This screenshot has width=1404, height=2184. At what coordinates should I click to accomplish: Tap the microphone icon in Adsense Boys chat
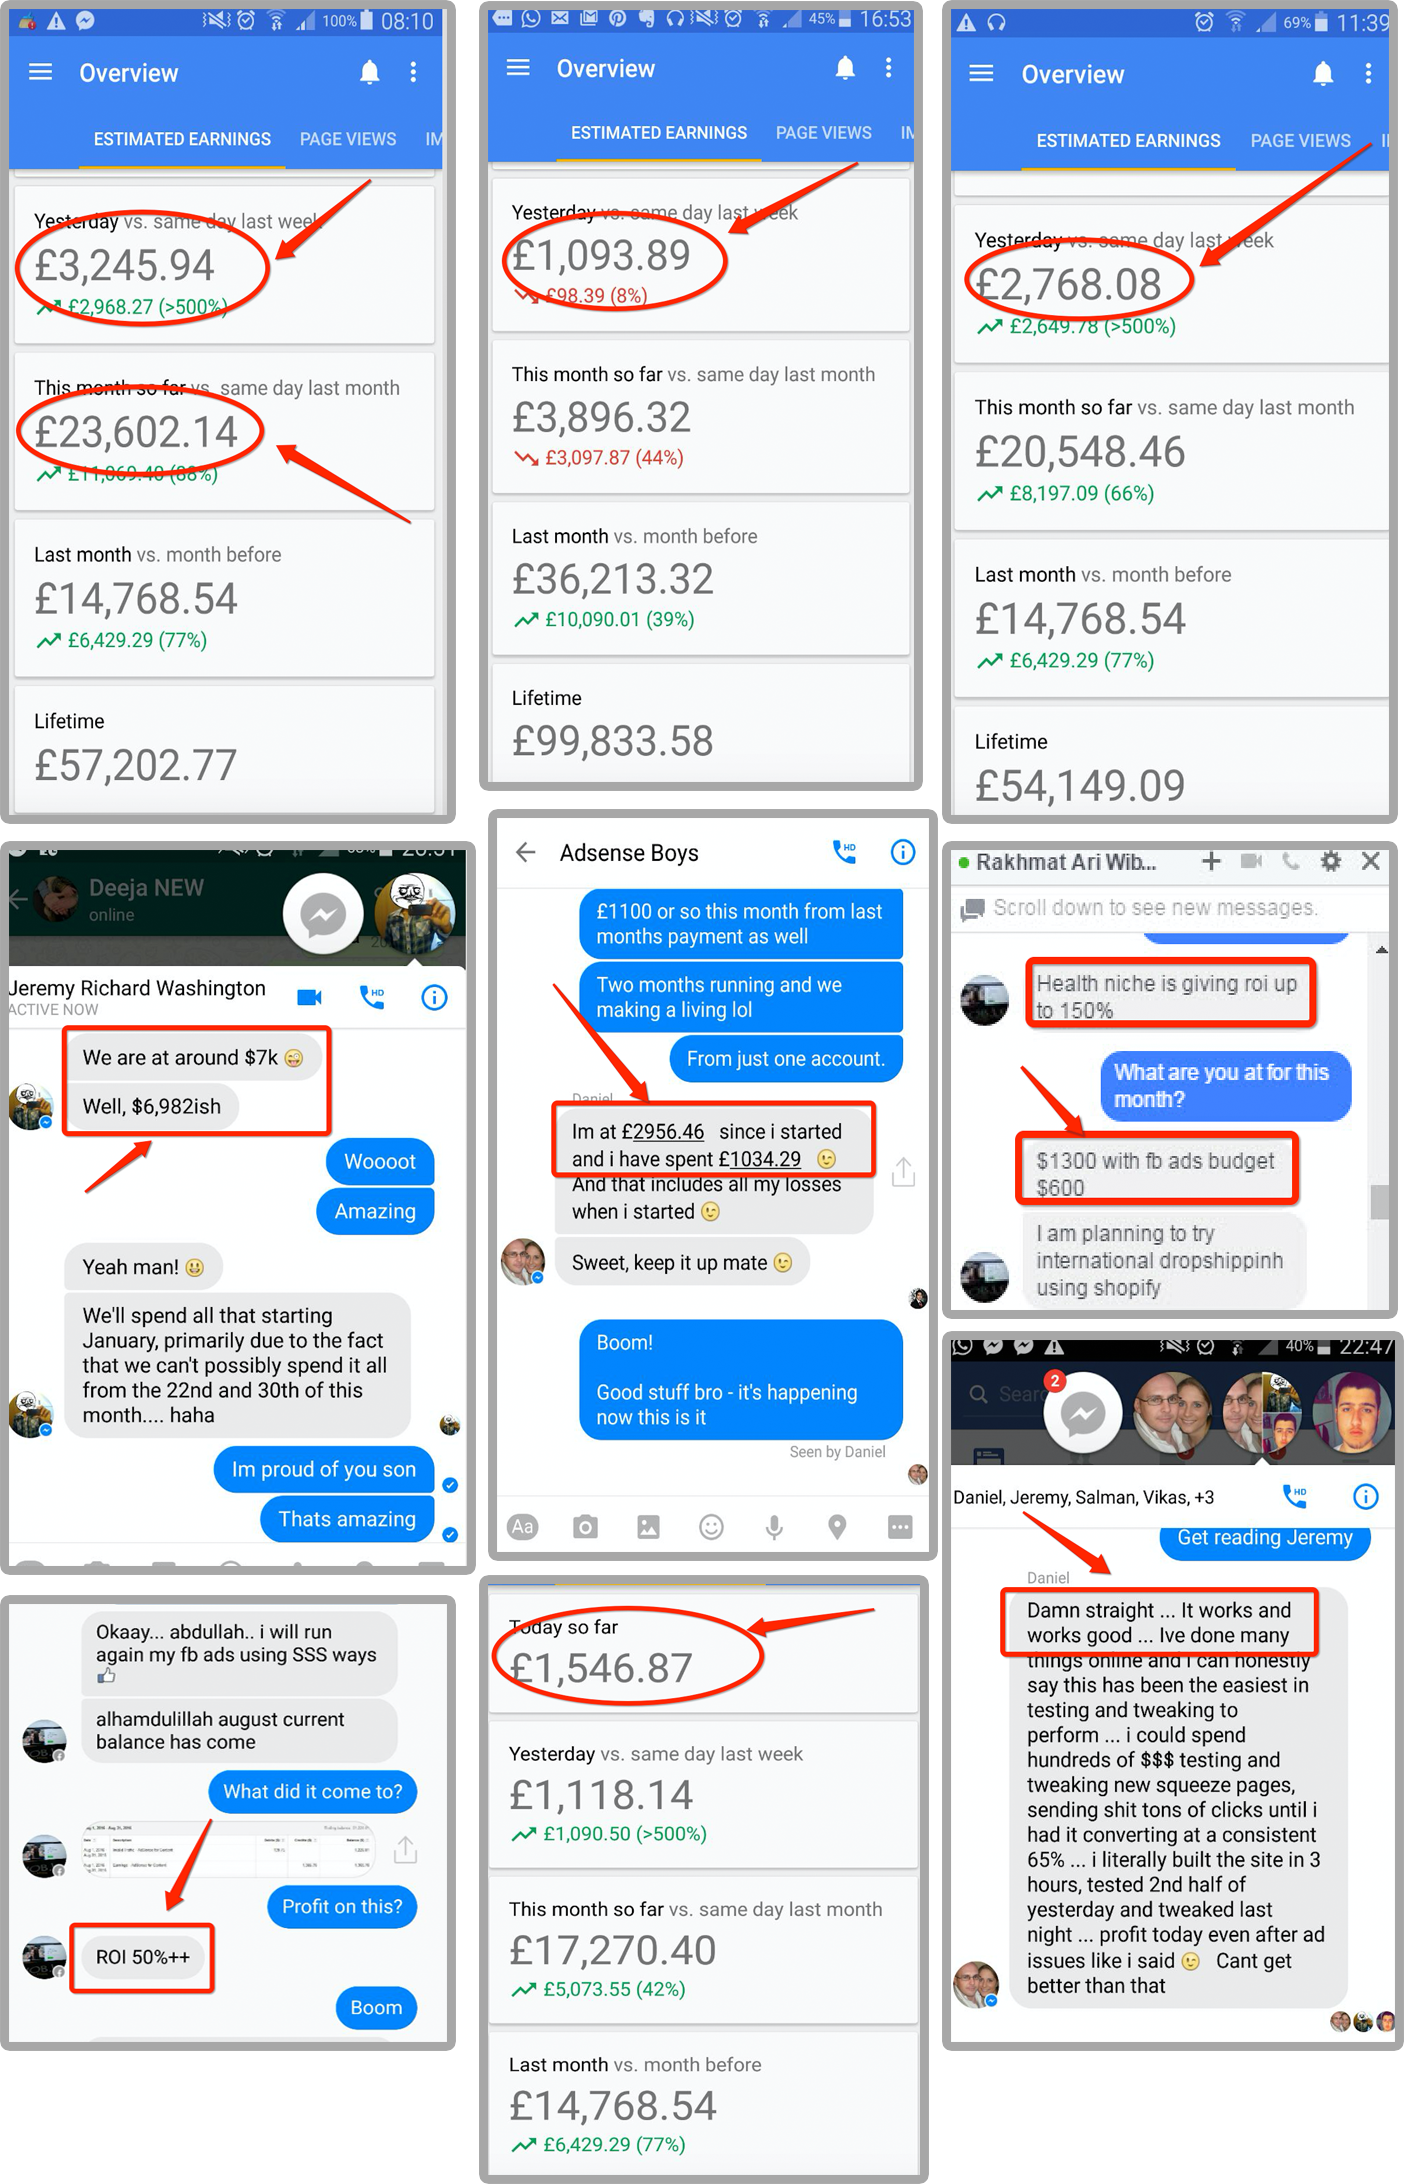point(774,1527)
